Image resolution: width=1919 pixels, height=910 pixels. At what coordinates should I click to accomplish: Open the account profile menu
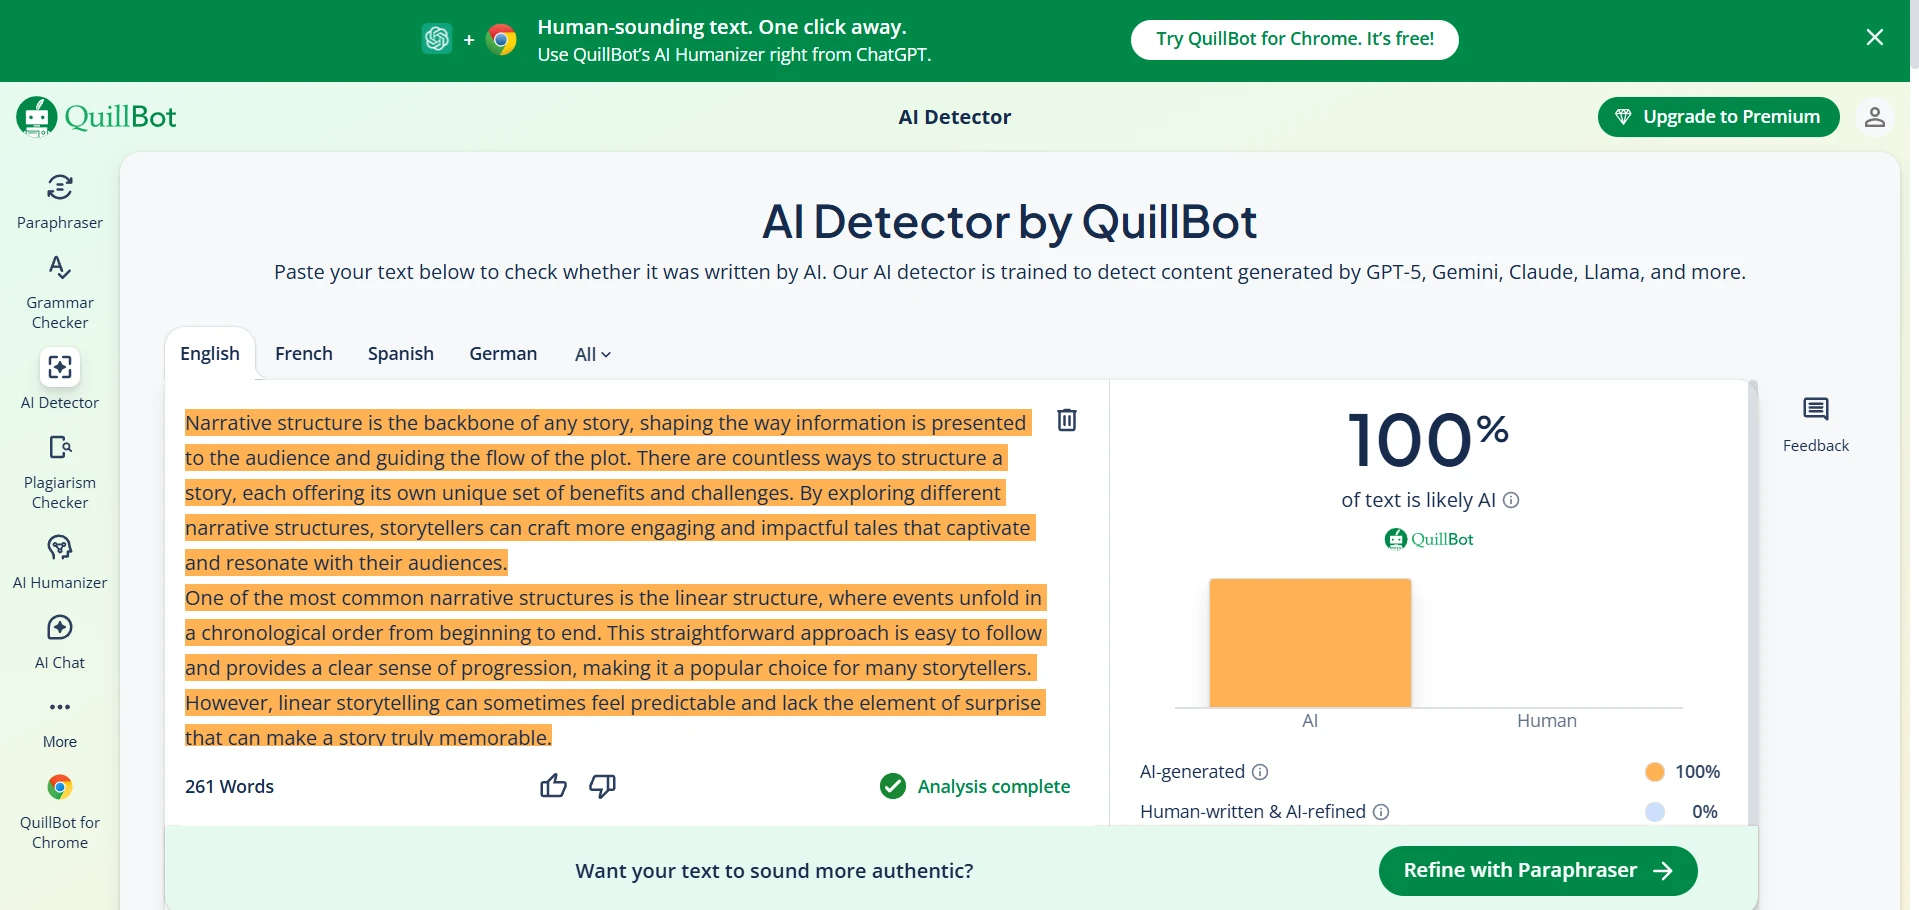tap(1875, 117)
